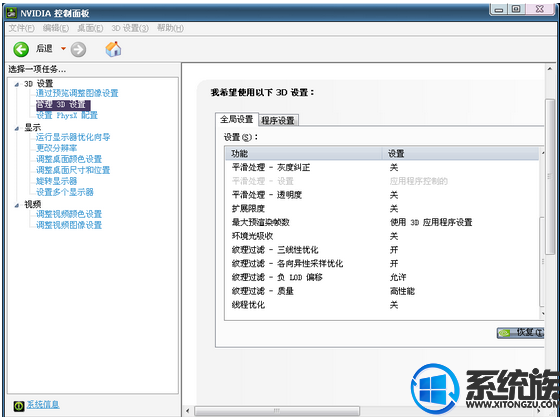Image resolution: width=560 pixels, height=417 pixels.
Task: Select the 纹理过滤 - 质量 row
Action: 382,291
